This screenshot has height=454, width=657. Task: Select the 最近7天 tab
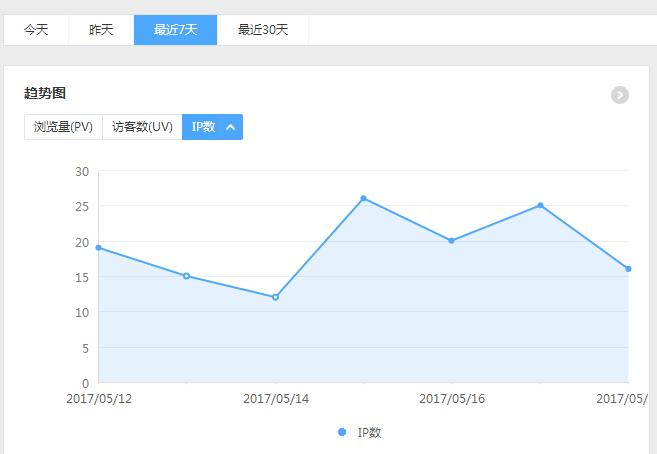click(x=175, y=30)
